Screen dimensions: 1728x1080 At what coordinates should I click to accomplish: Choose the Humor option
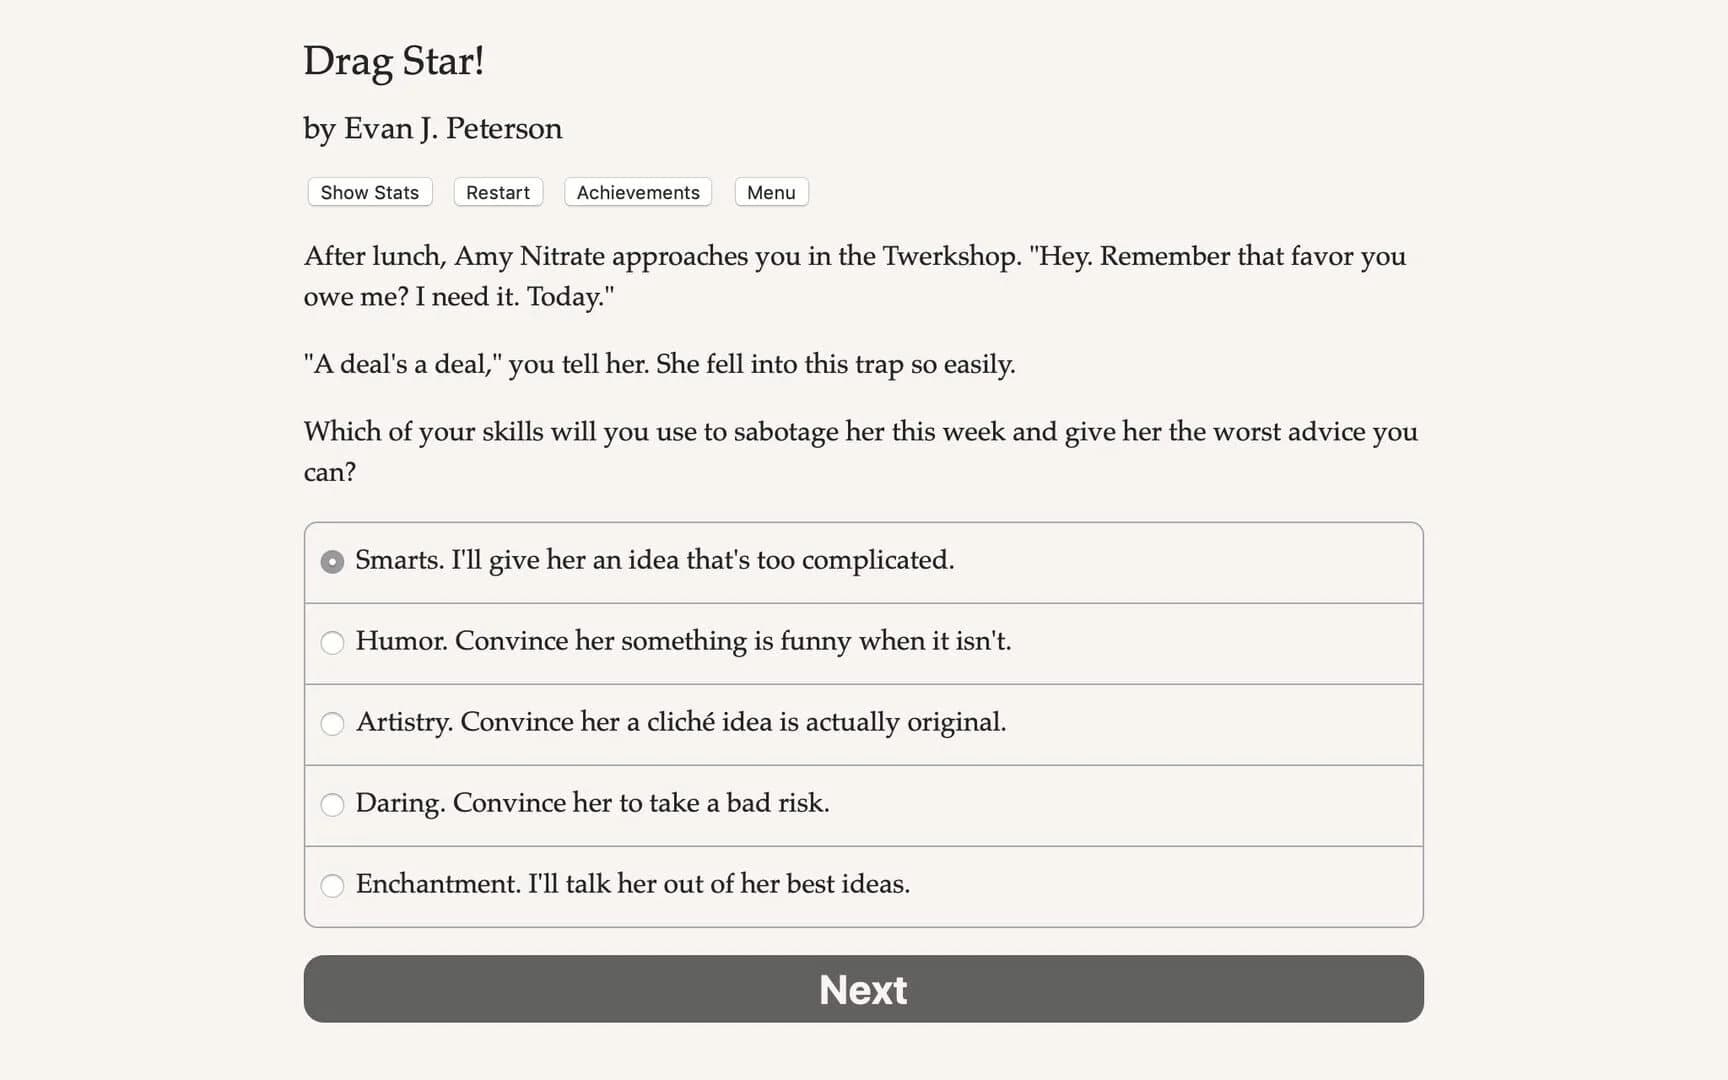click(x=683, y=643)
